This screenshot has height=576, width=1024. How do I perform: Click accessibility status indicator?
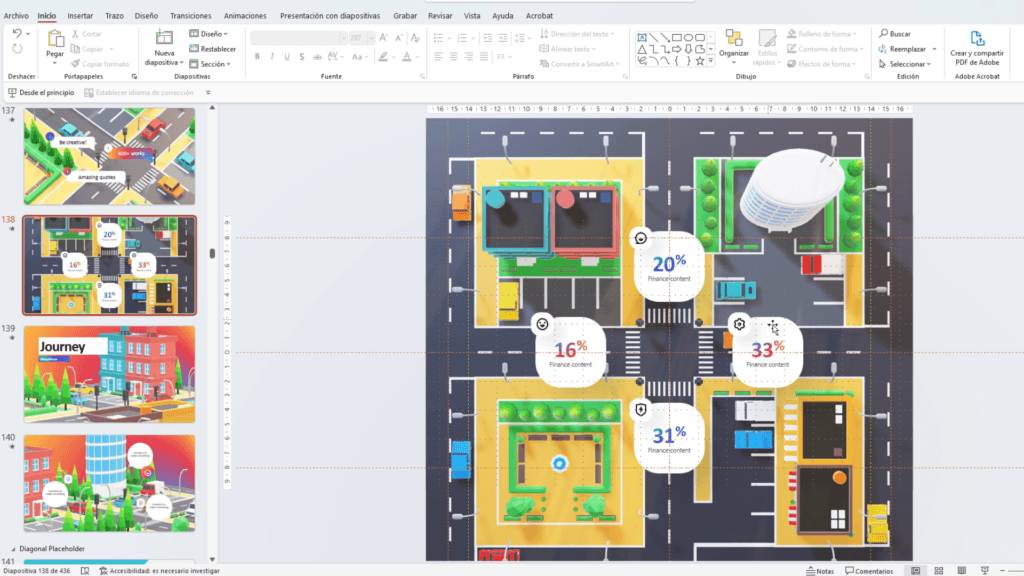[x=159, y=571]
